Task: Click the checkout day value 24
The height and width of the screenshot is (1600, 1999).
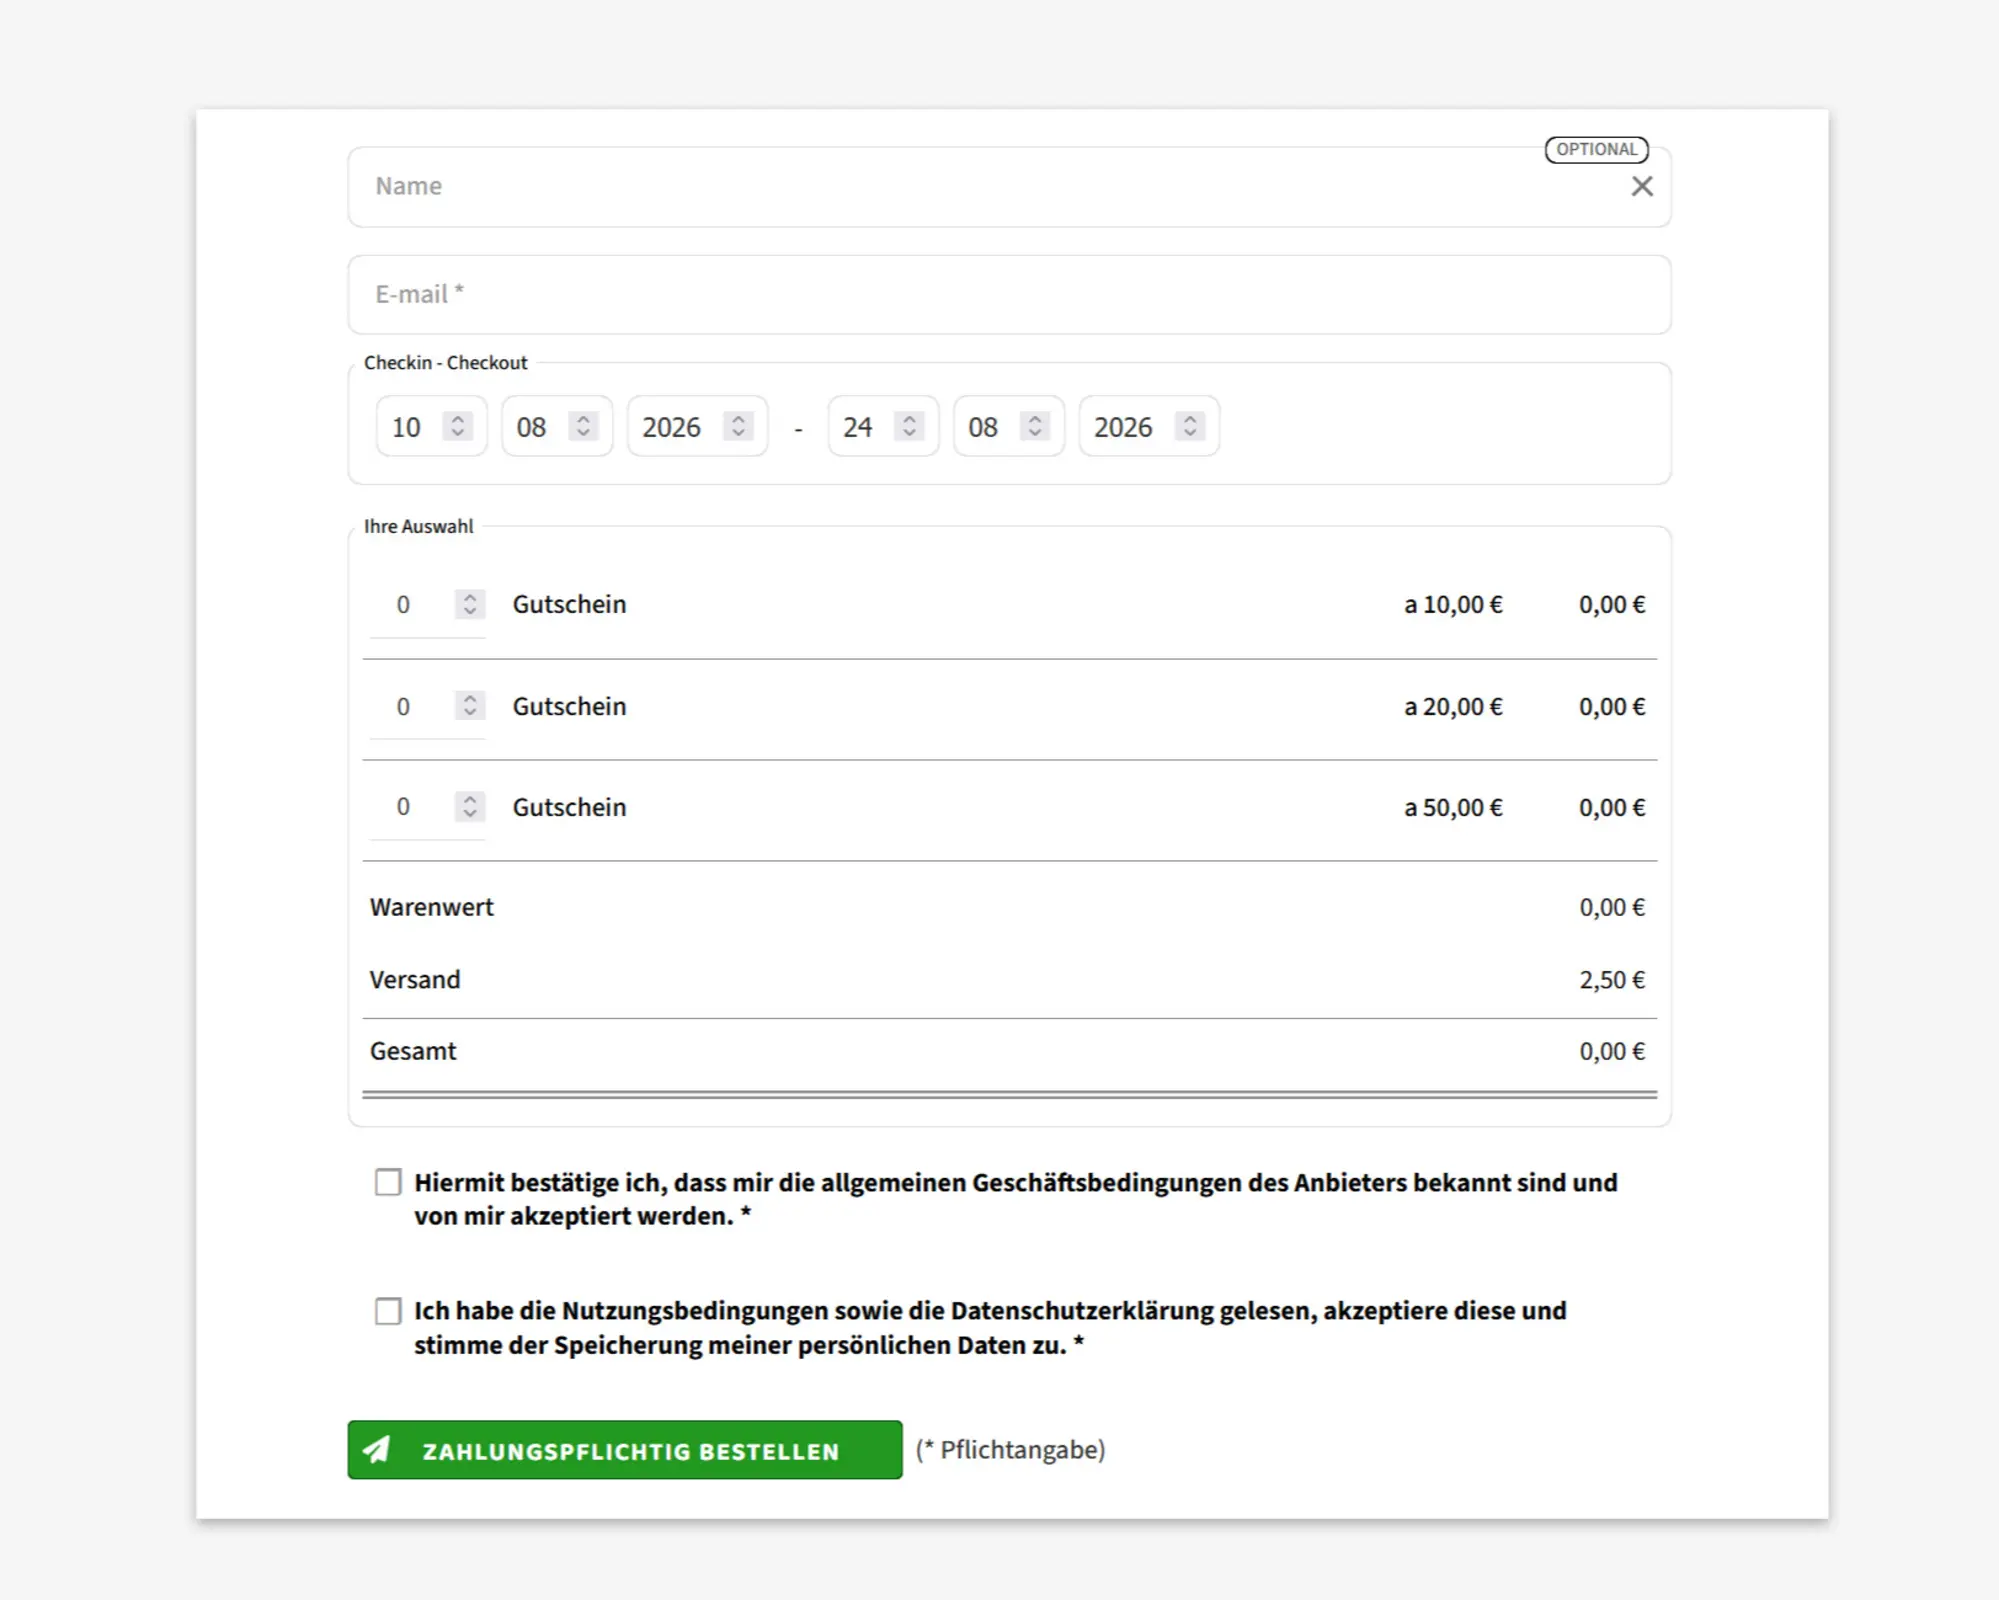Action: (x=857, y=427)
